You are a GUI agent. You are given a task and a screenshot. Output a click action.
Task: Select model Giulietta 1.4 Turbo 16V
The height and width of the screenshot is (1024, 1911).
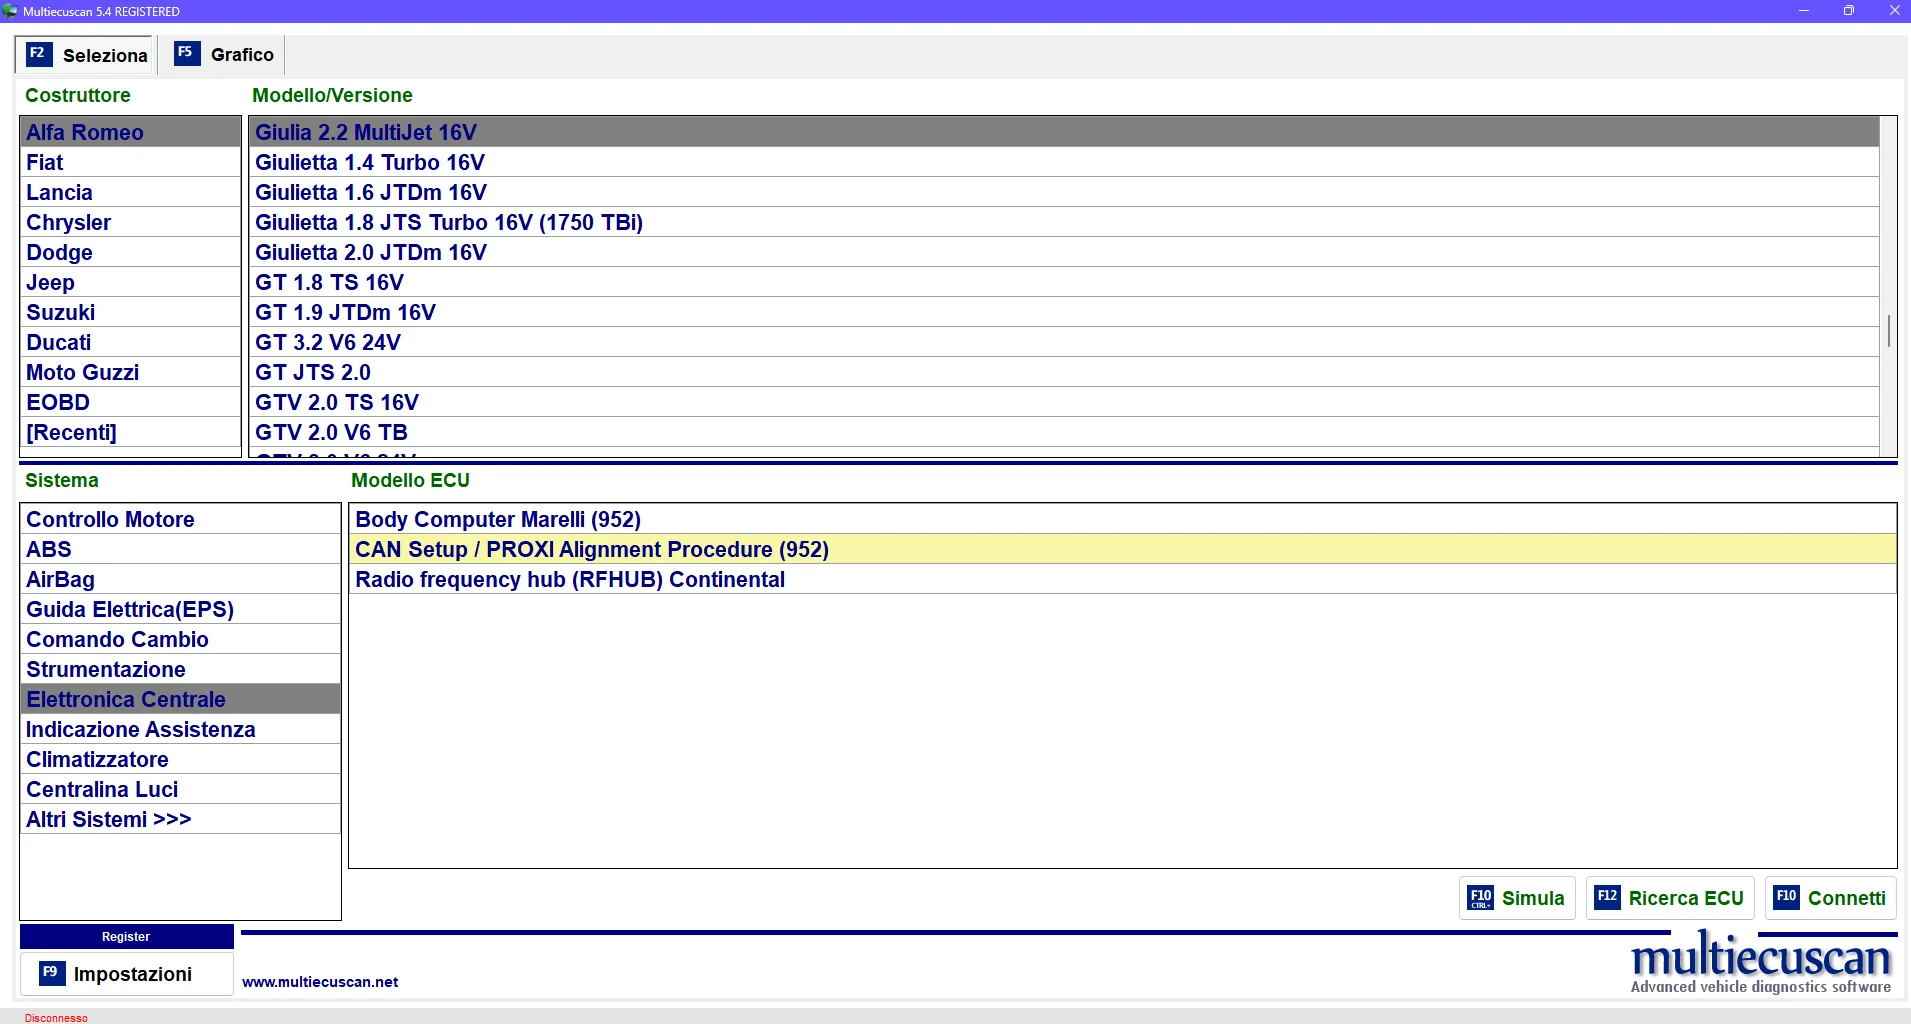tap(1064, 162)
